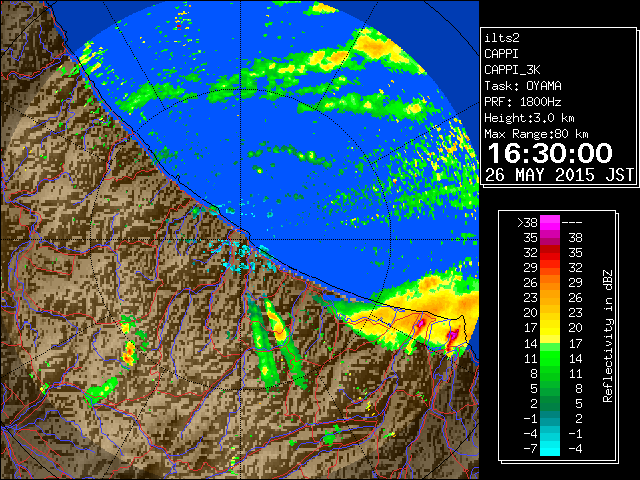Select the 'PRF: 1800Hz' text

pyautogui.click(x=522, y=102)
